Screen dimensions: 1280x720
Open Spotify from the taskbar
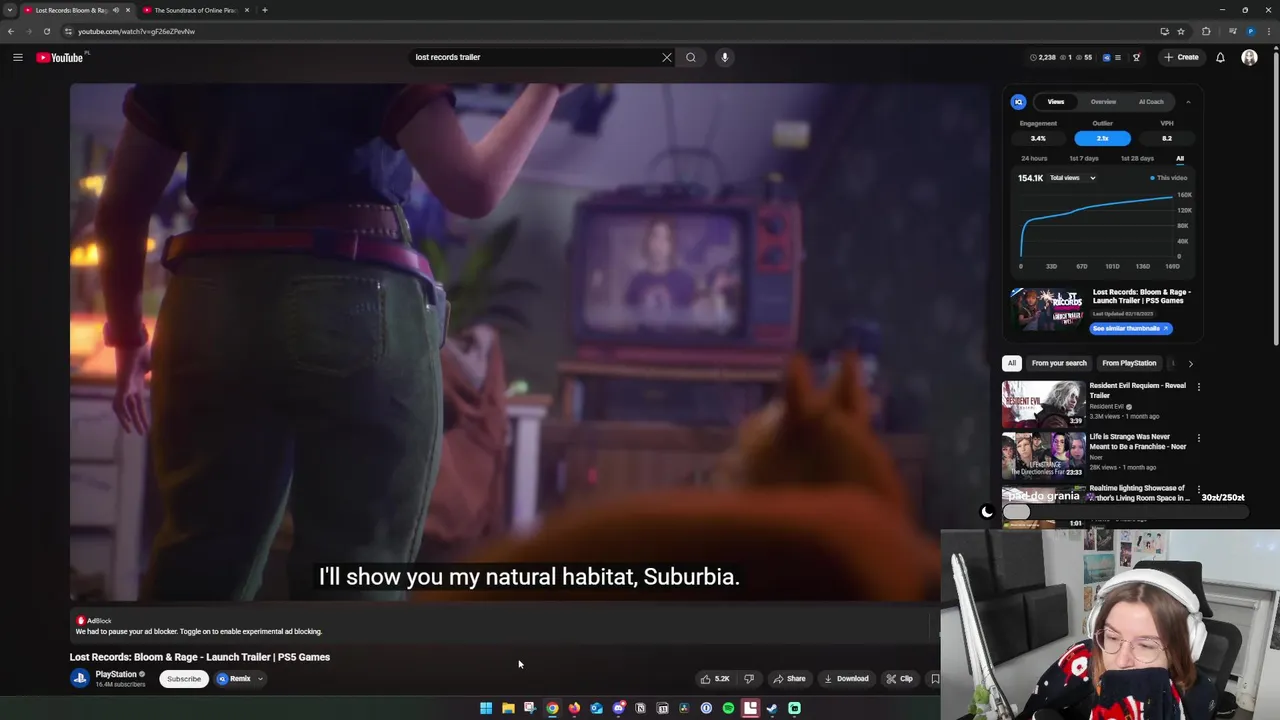coord(728,708)
